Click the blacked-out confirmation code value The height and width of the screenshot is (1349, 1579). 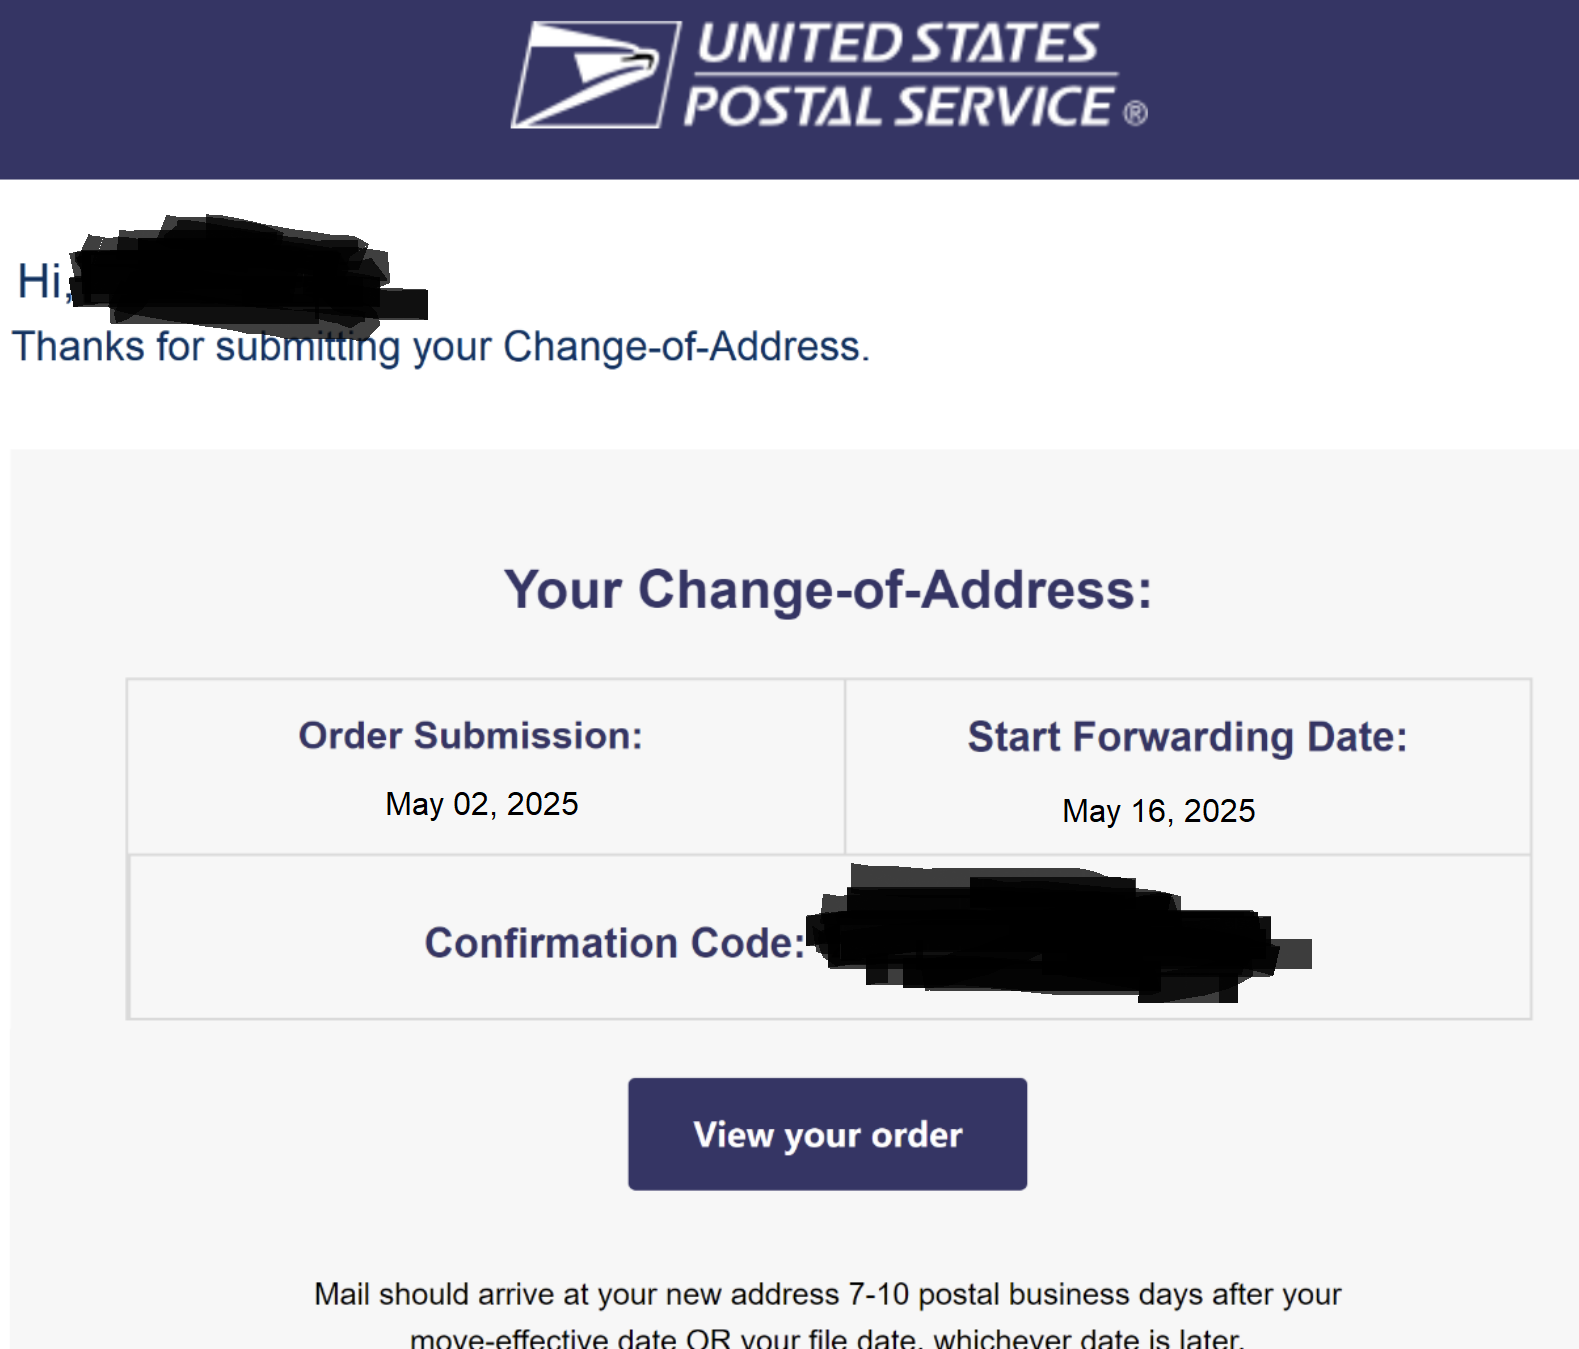pos(1058,934)
